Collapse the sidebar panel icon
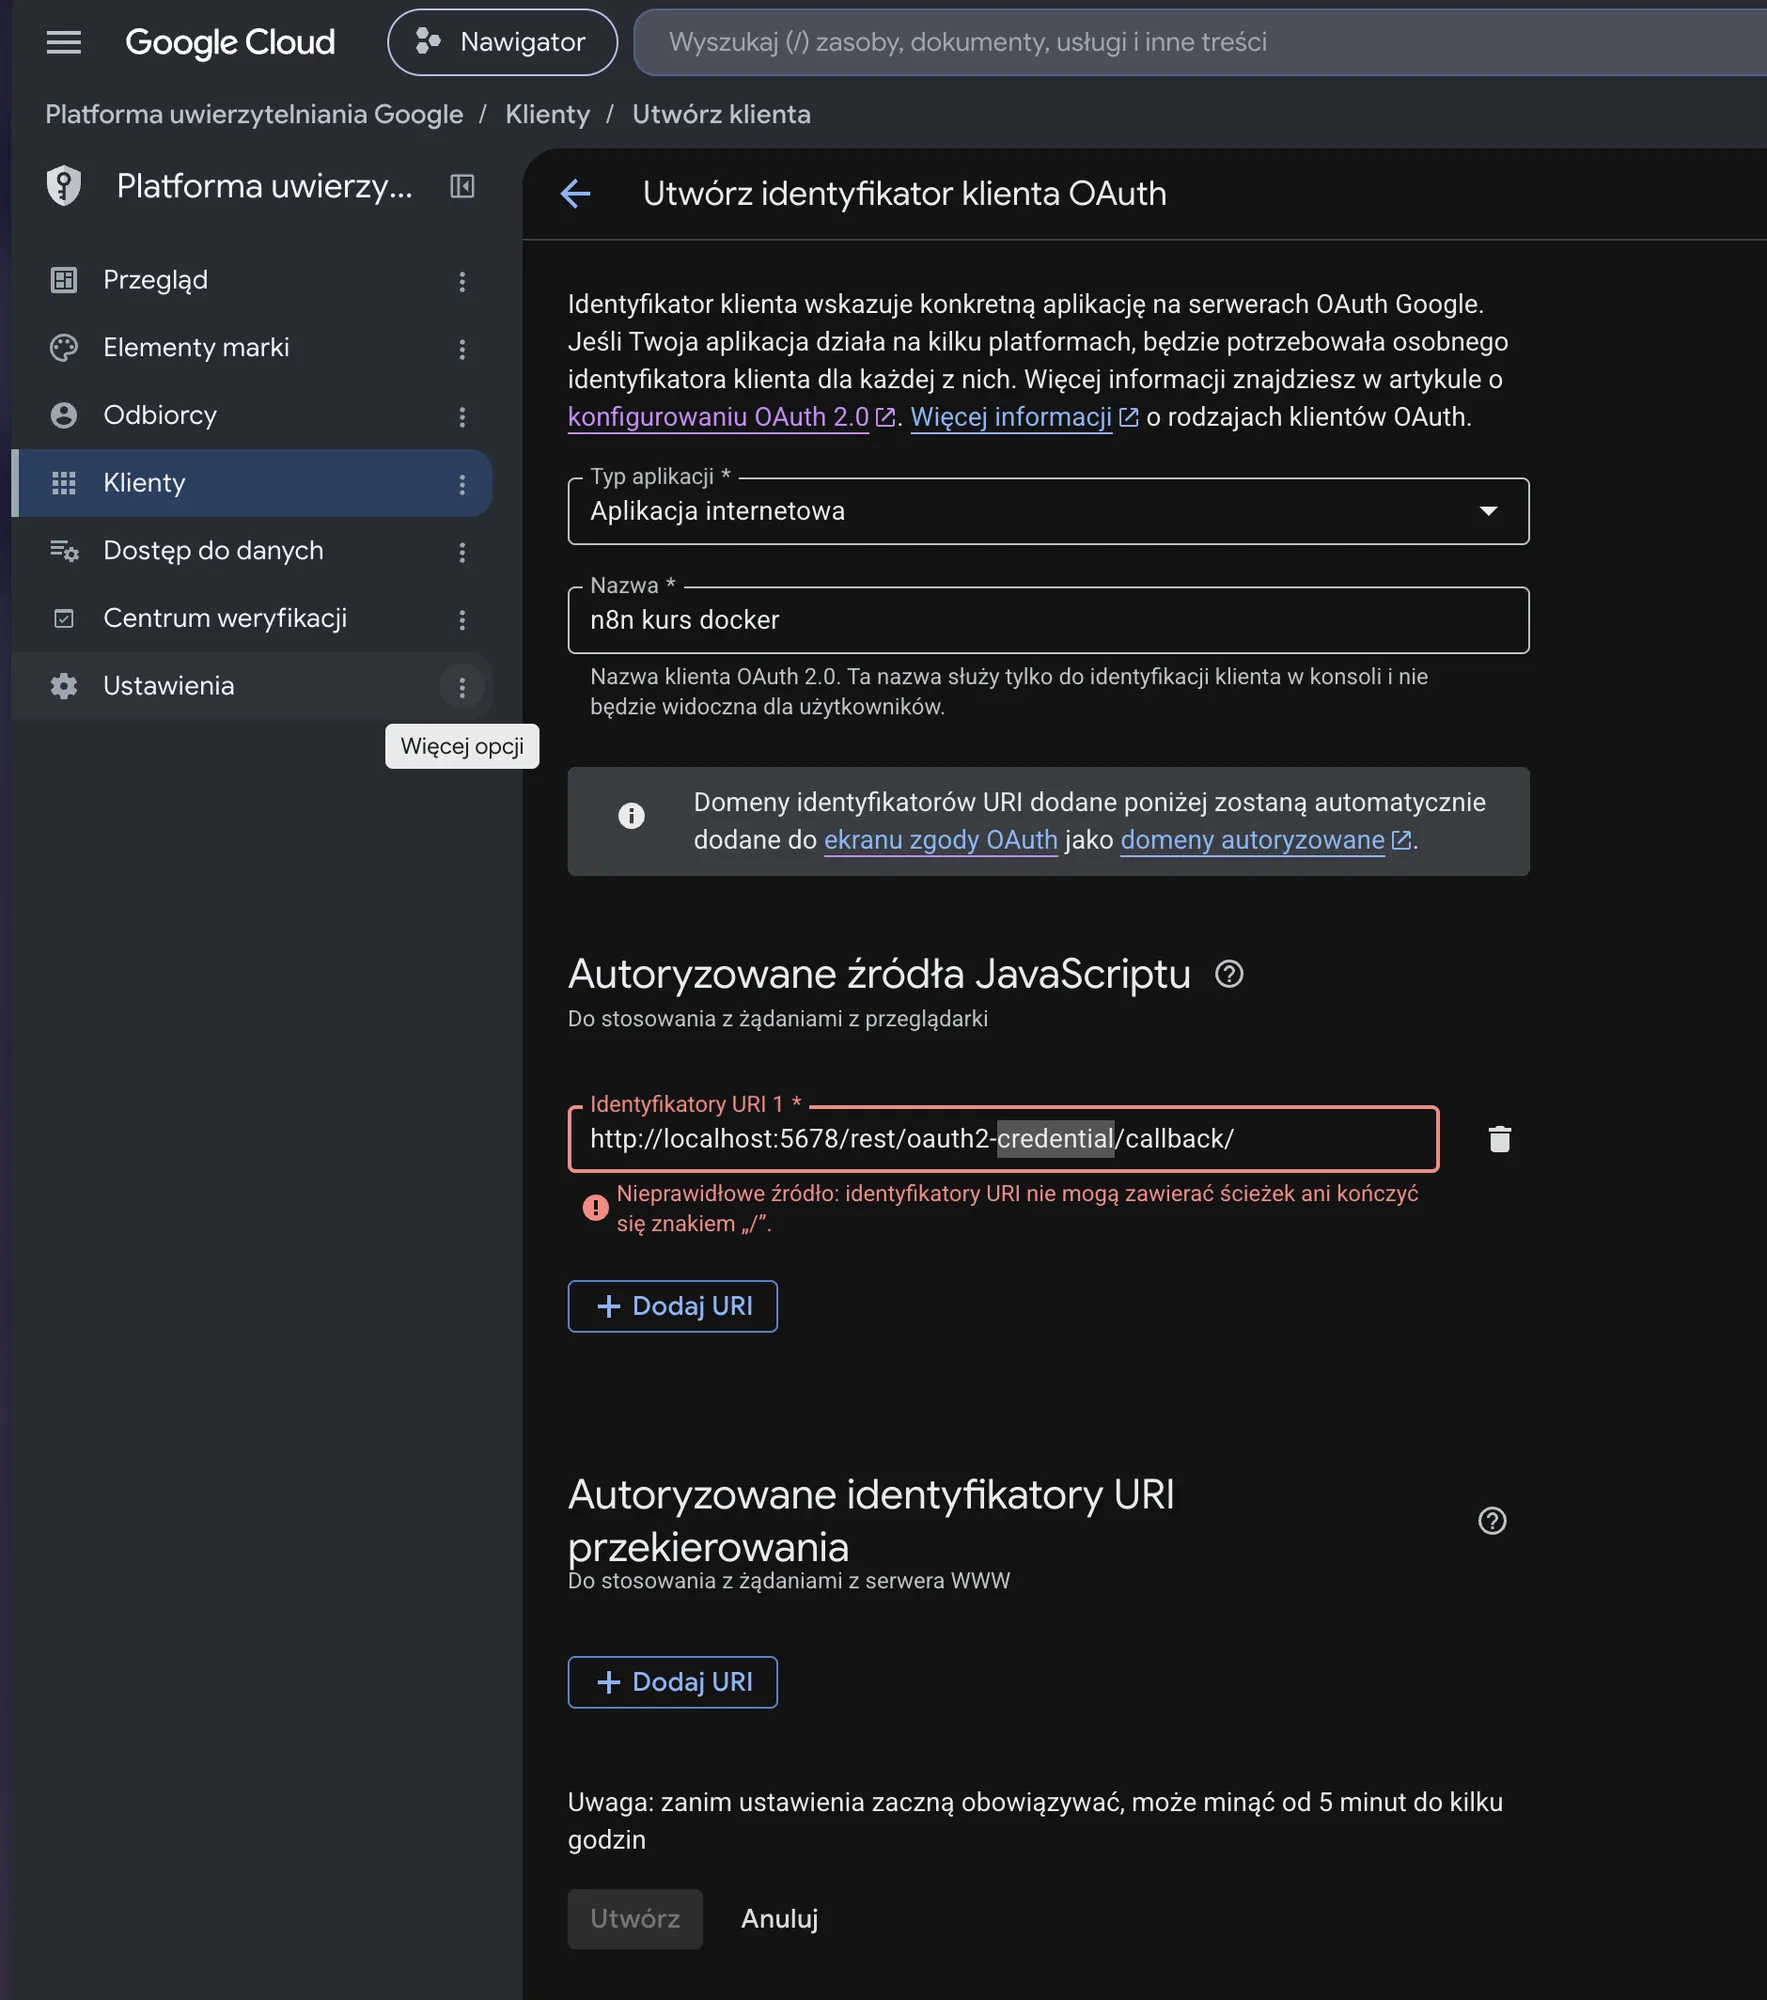The width and height of the screenshot is (1767, 2000). [462, 186]
